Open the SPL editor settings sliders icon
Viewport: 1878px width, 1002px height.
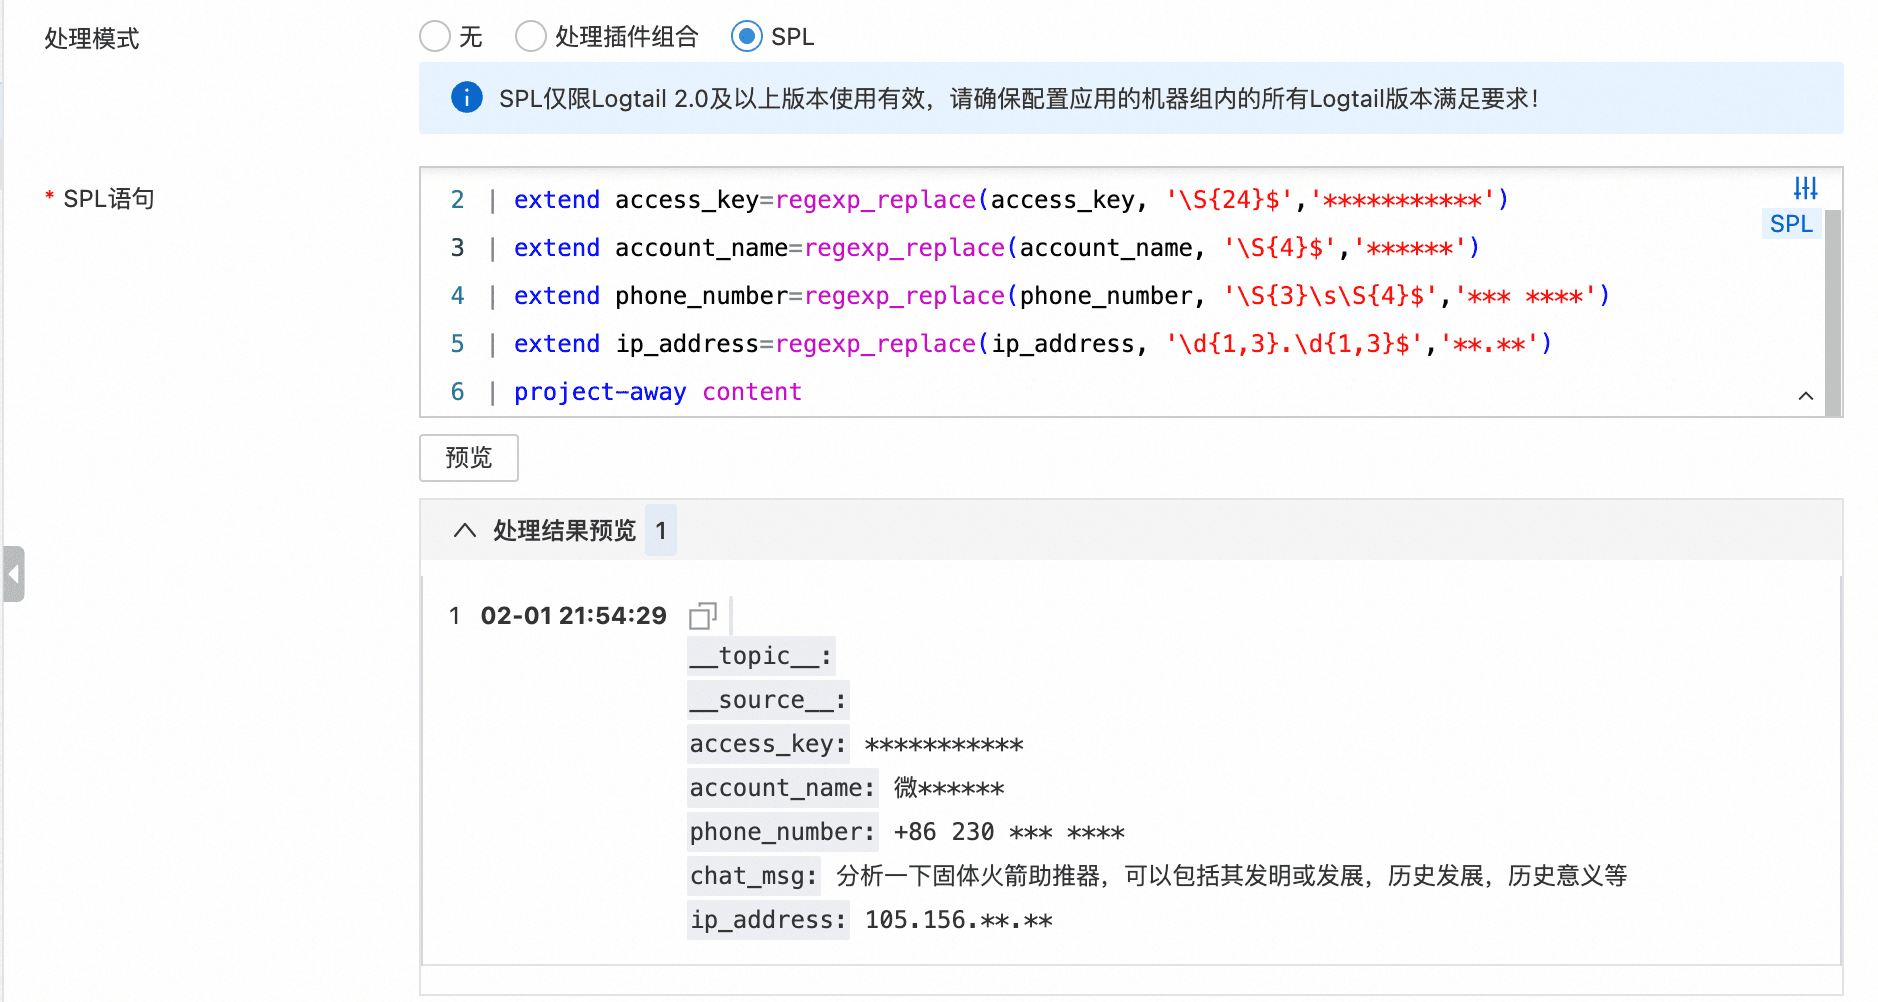pyautogui.click(x=1805, y=188)
